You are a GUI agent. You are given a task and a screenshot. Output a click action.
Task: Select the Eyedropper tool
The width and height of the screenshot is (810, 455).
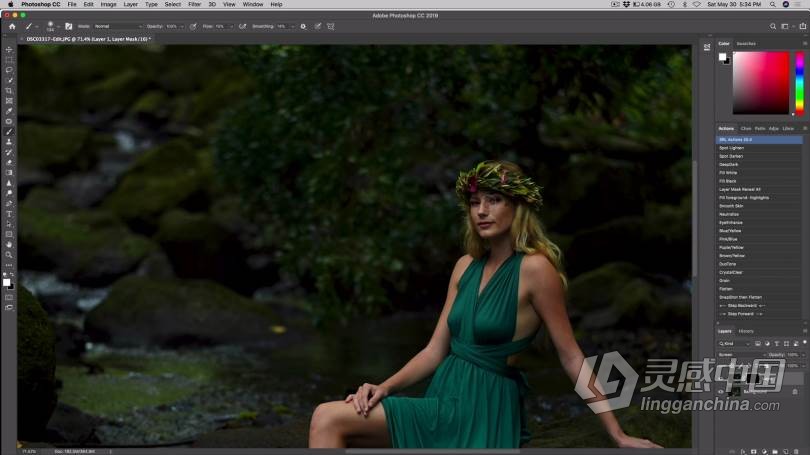point(9,111)
